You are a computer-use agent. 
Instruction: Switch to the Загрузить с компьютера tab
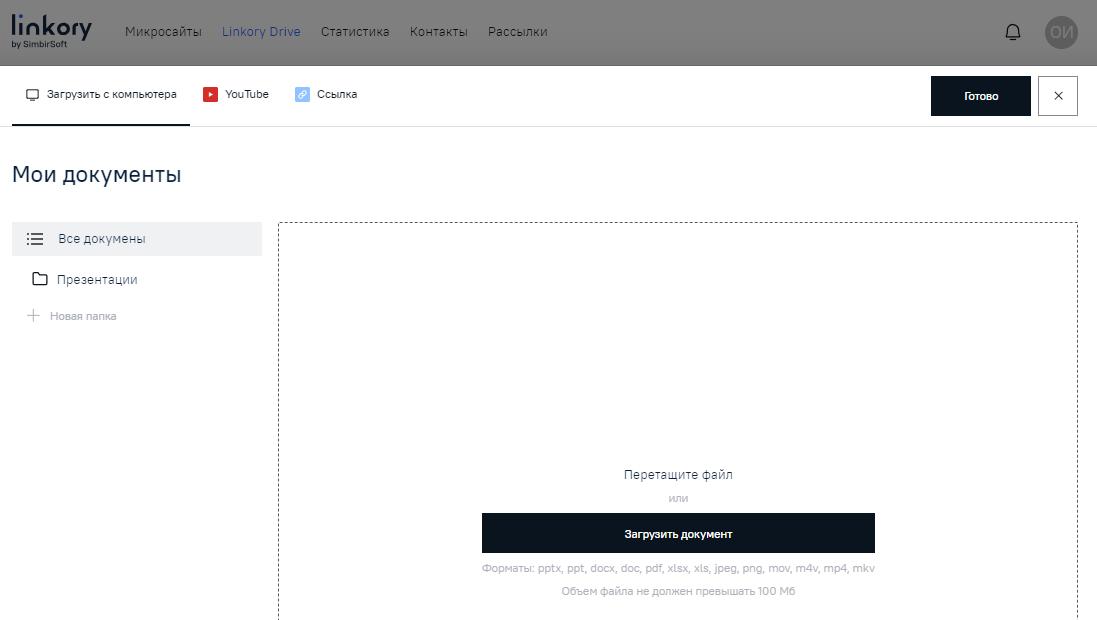click(x=111, y=95)
